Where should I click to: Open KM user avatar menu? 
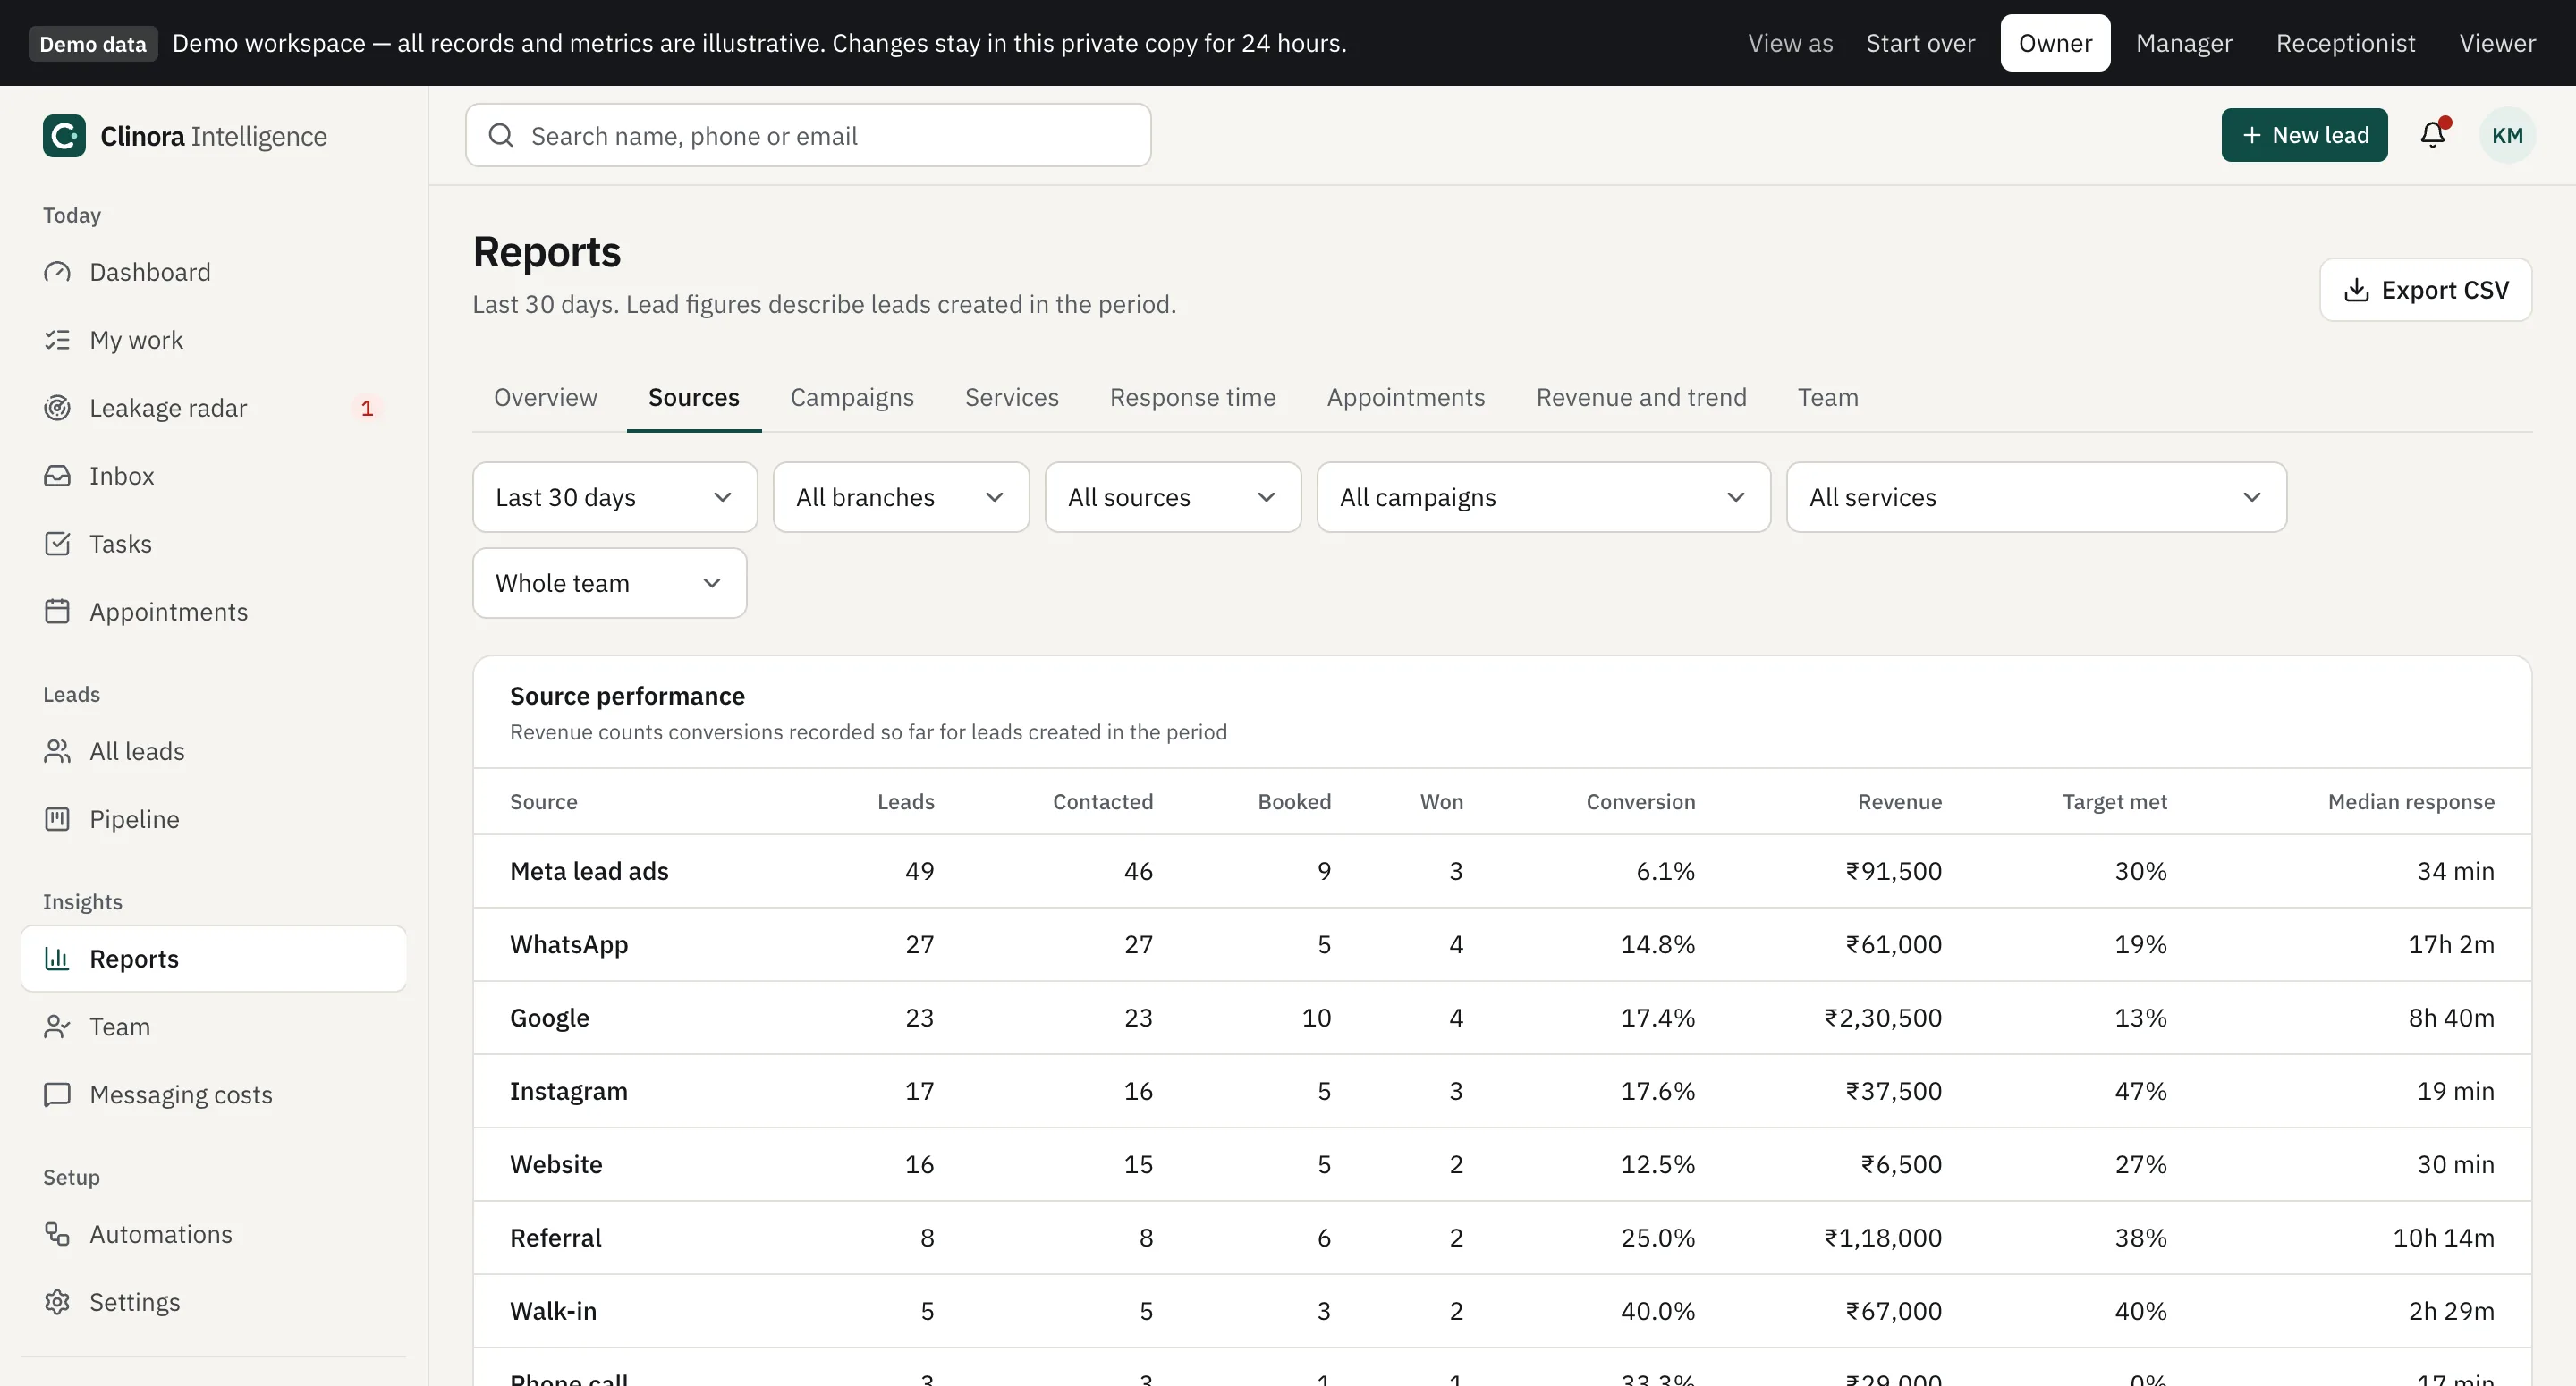click(x=2507, y=135)
